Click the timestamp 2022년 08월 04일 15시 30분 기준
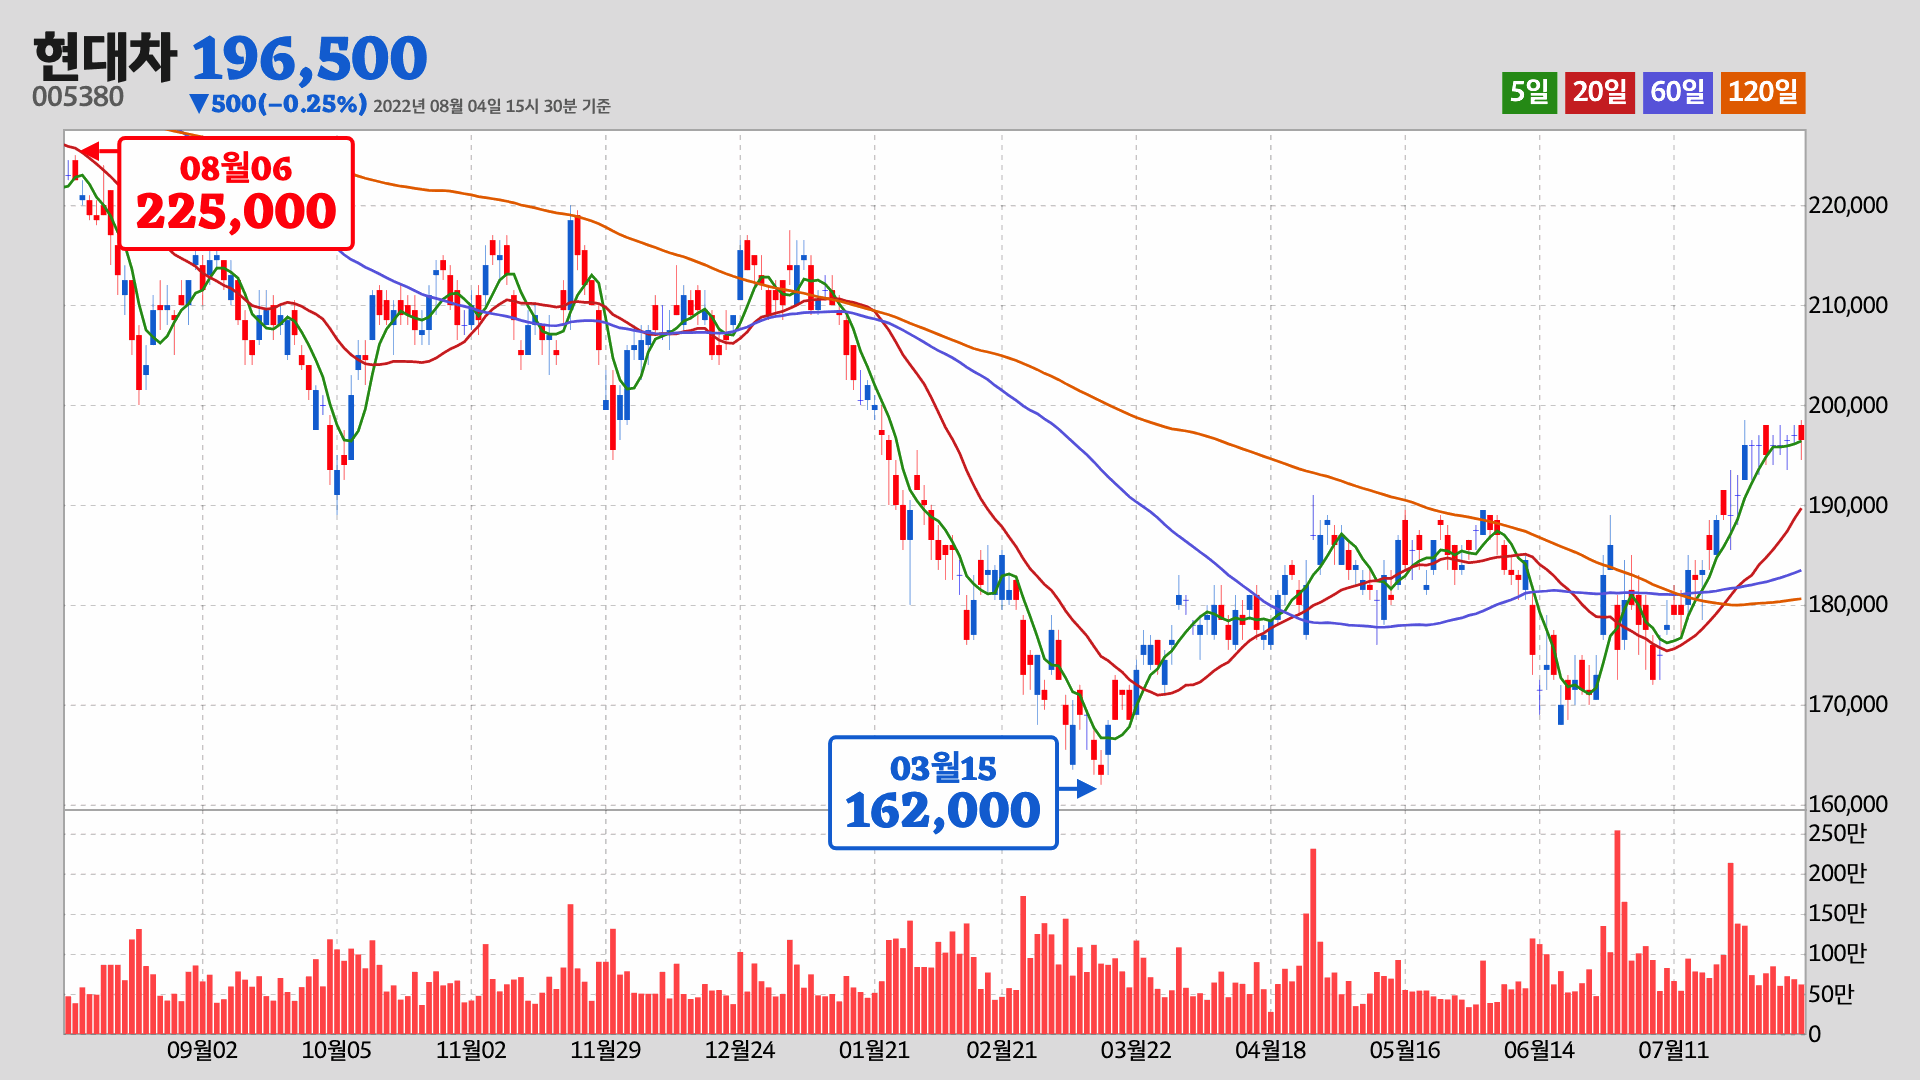1920x1080 pixels. point(492,106)
